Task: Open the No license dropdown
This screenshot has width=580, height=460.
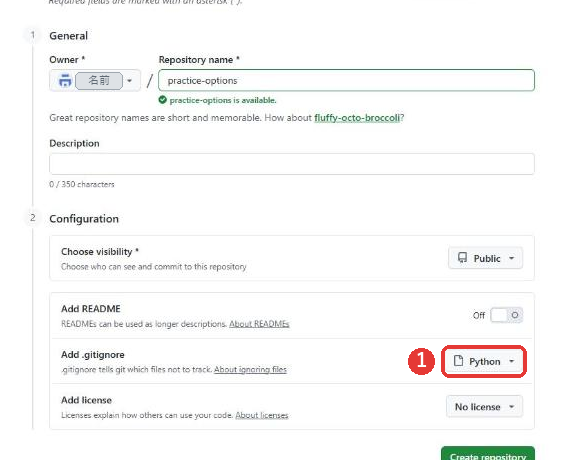Action: 484,407
